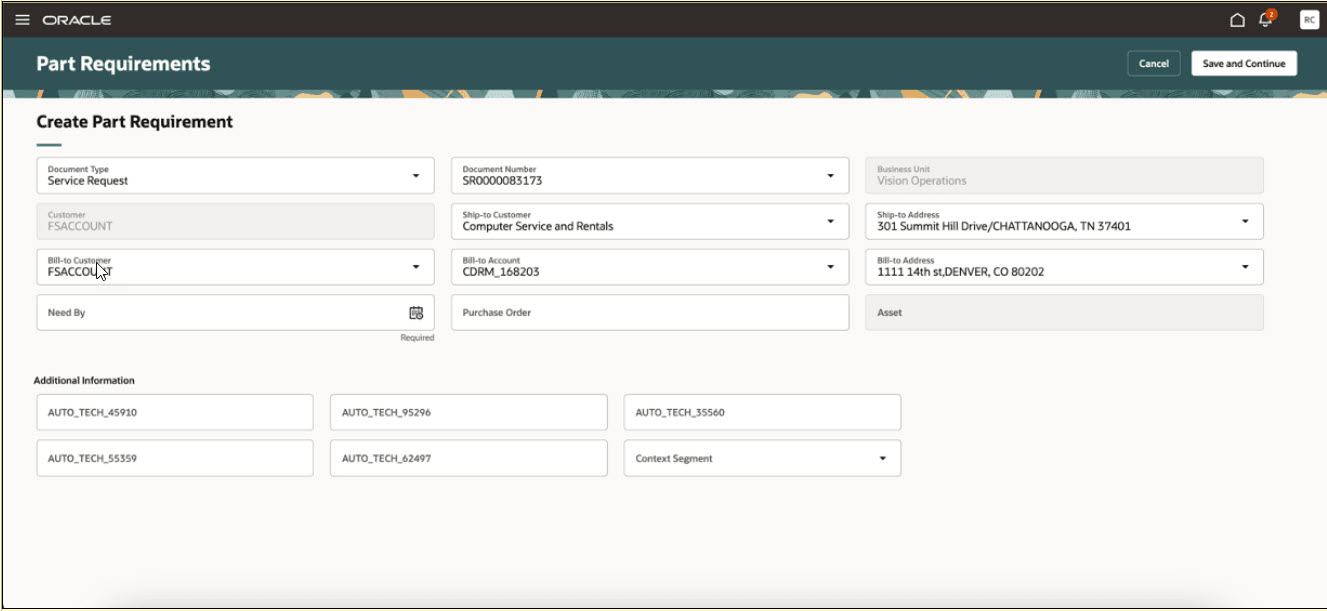1327x611 pixels.
Task: Expand the Ship-to Address dropdown
Action: pos(1246,221)
